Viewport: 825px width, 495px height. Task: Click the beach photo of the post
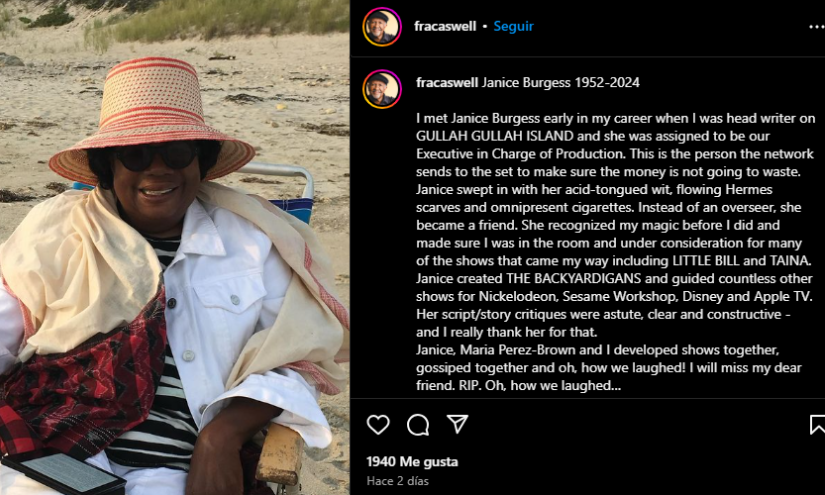point(174,247)
